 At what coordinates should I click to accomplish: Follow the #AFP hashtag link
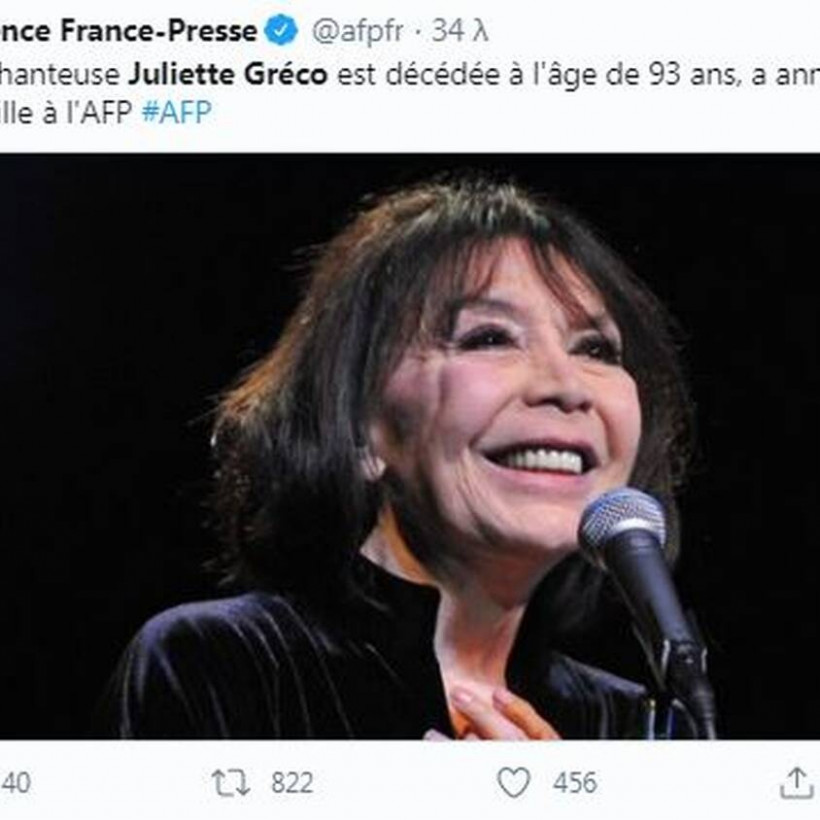(176, 112)
